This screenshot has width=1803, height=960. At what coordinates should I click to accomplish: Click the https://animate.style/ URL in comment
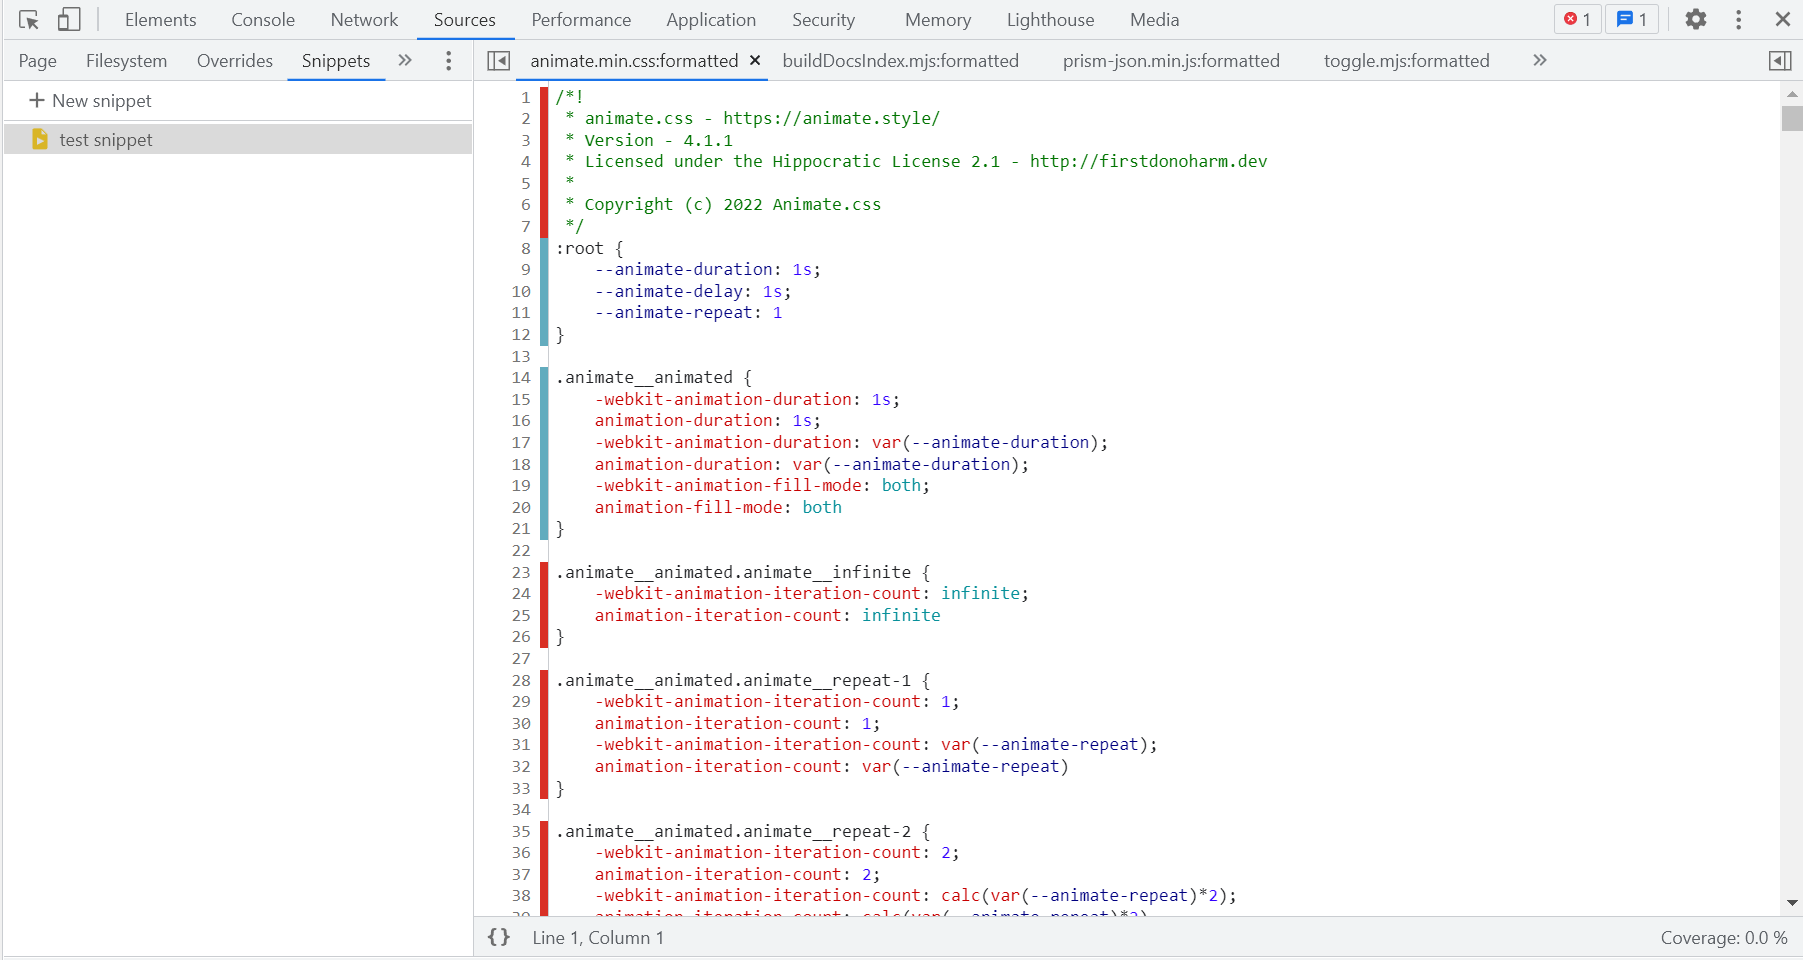(832, 118)
